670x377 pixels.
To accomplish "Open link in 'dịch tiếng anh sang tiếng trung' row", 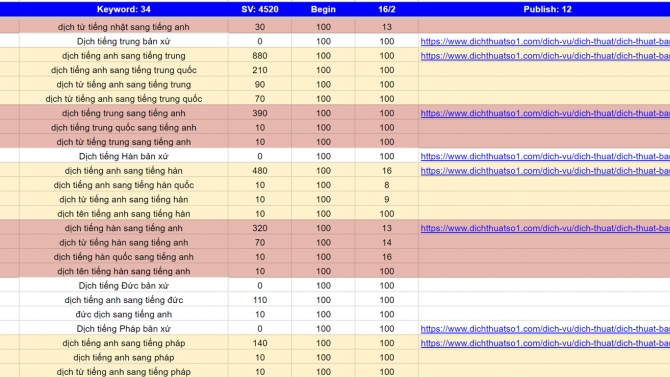I will point(545,56).
